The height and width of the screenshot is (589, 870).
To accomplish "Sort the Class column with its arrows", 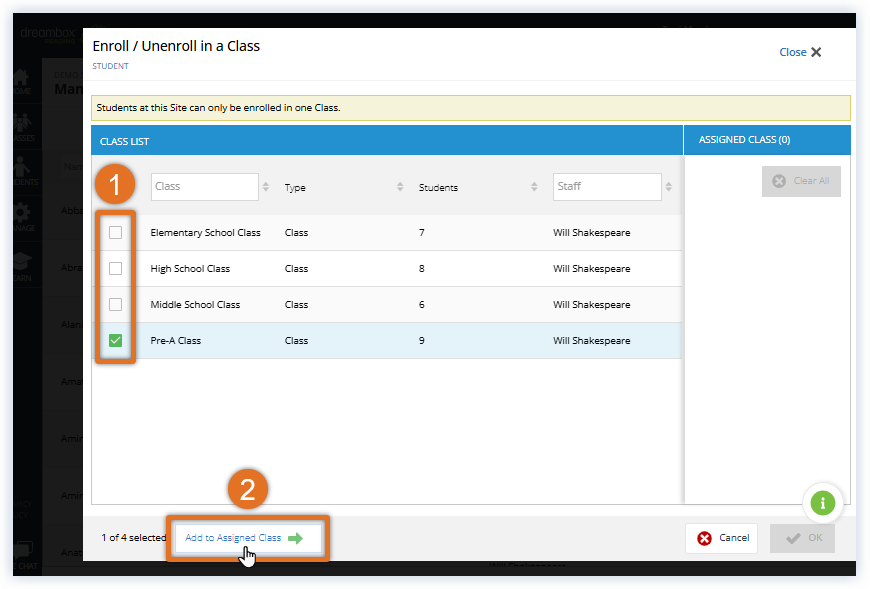I will [x=268, y=186].
